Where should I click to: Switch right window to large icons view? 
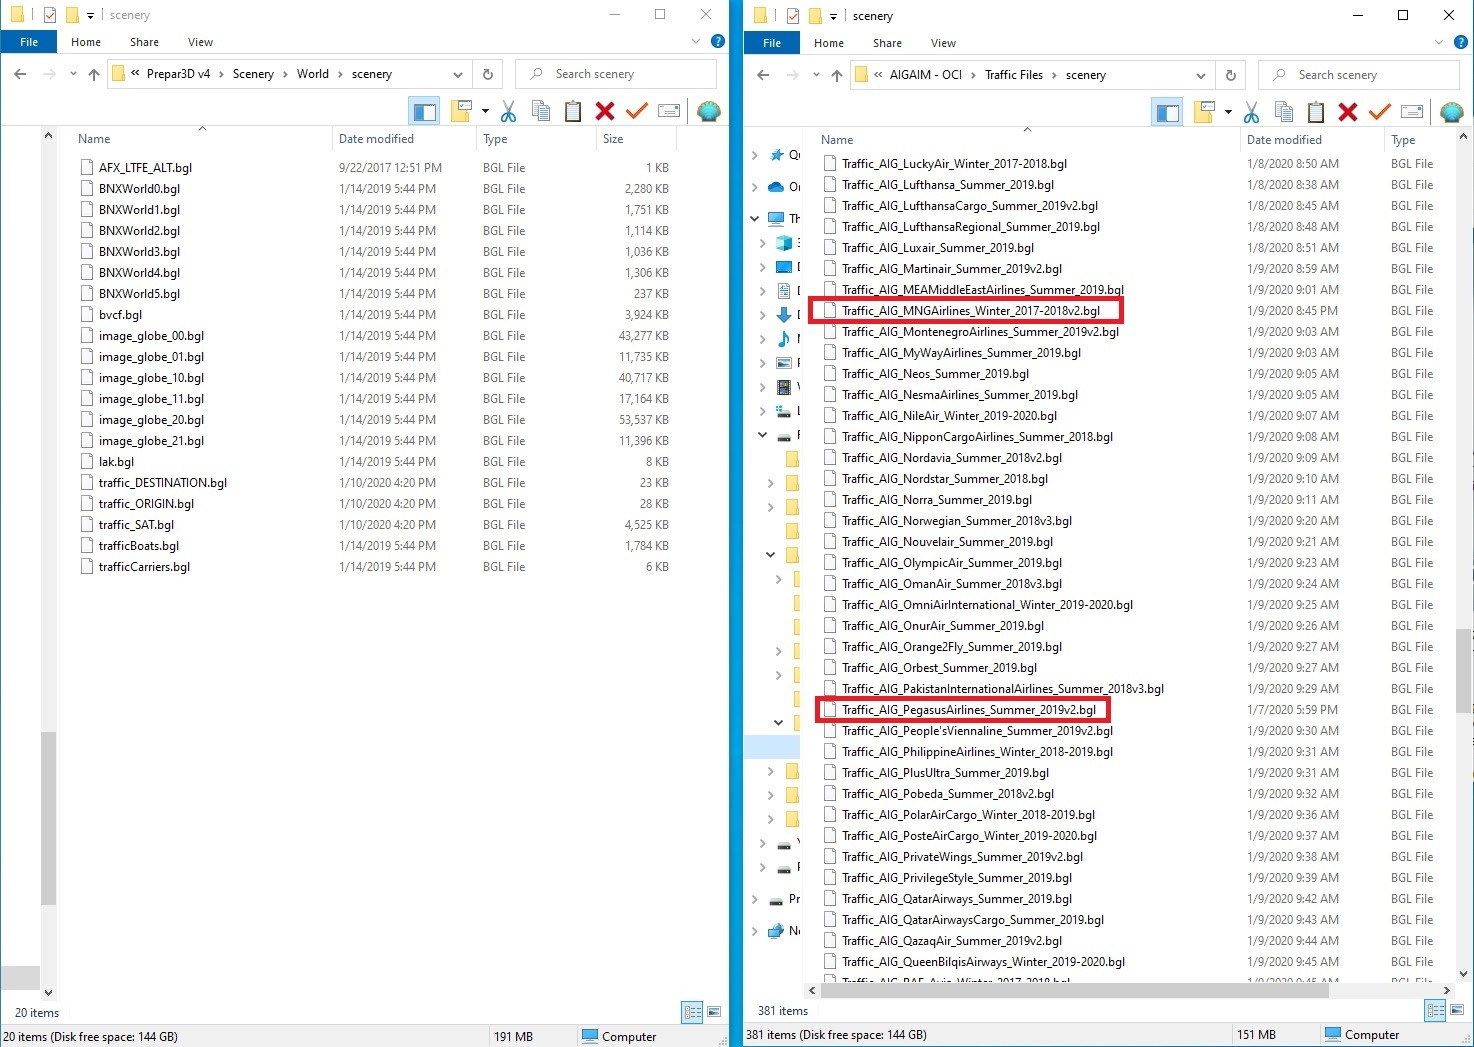pyautogui.click(x=1457, y=1010)
